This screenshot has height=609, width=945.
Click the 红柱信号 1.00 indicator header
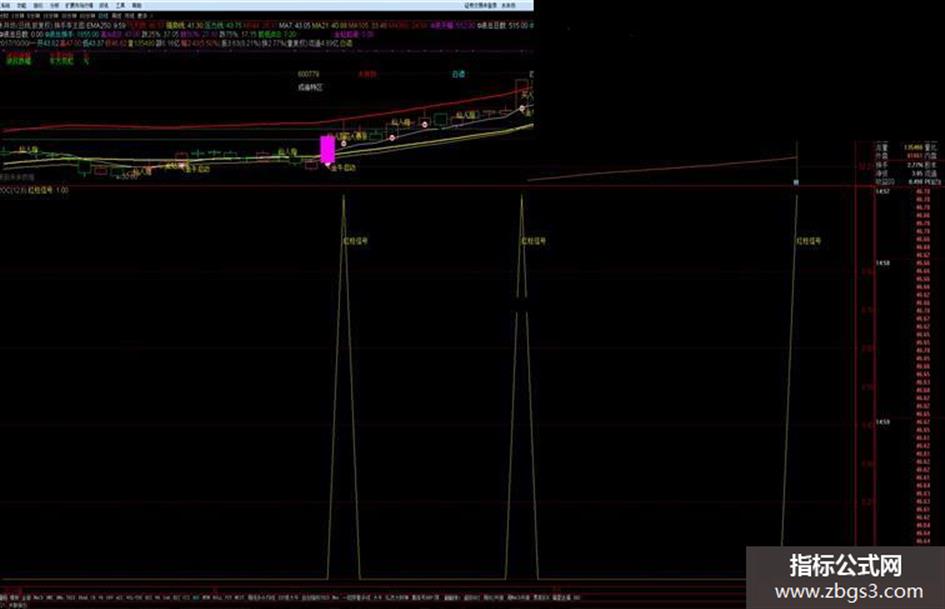(48, 190)
